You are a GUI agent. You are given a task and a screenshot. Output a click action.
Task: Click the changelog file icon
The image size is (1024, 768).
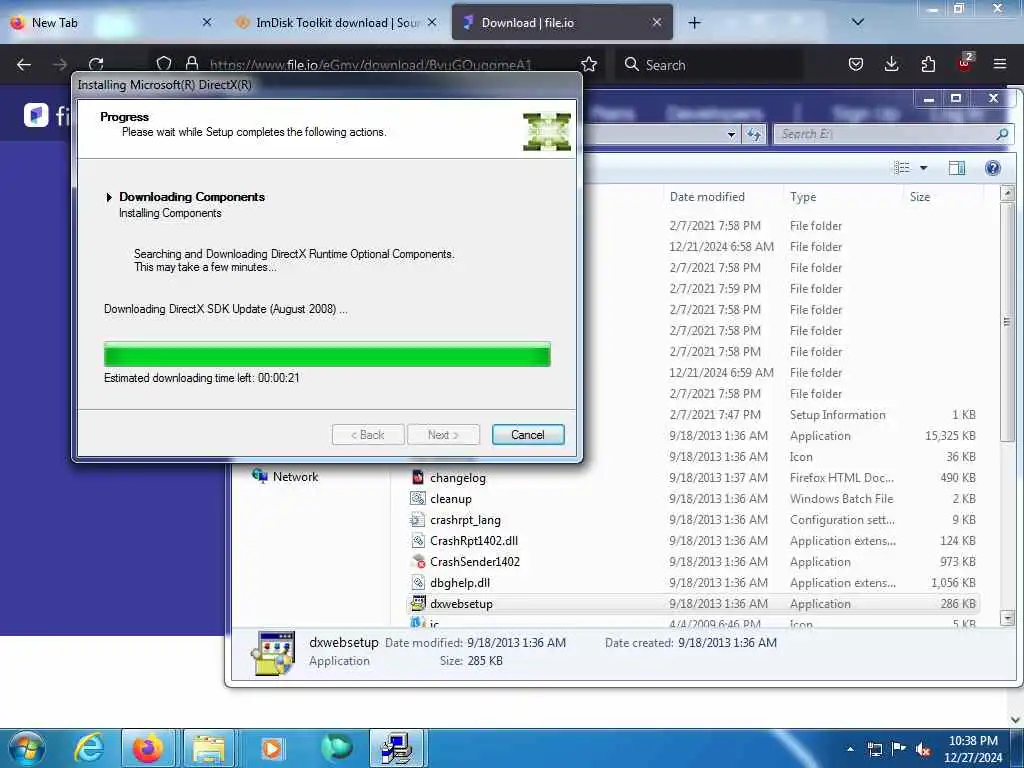tap(418, 477)
